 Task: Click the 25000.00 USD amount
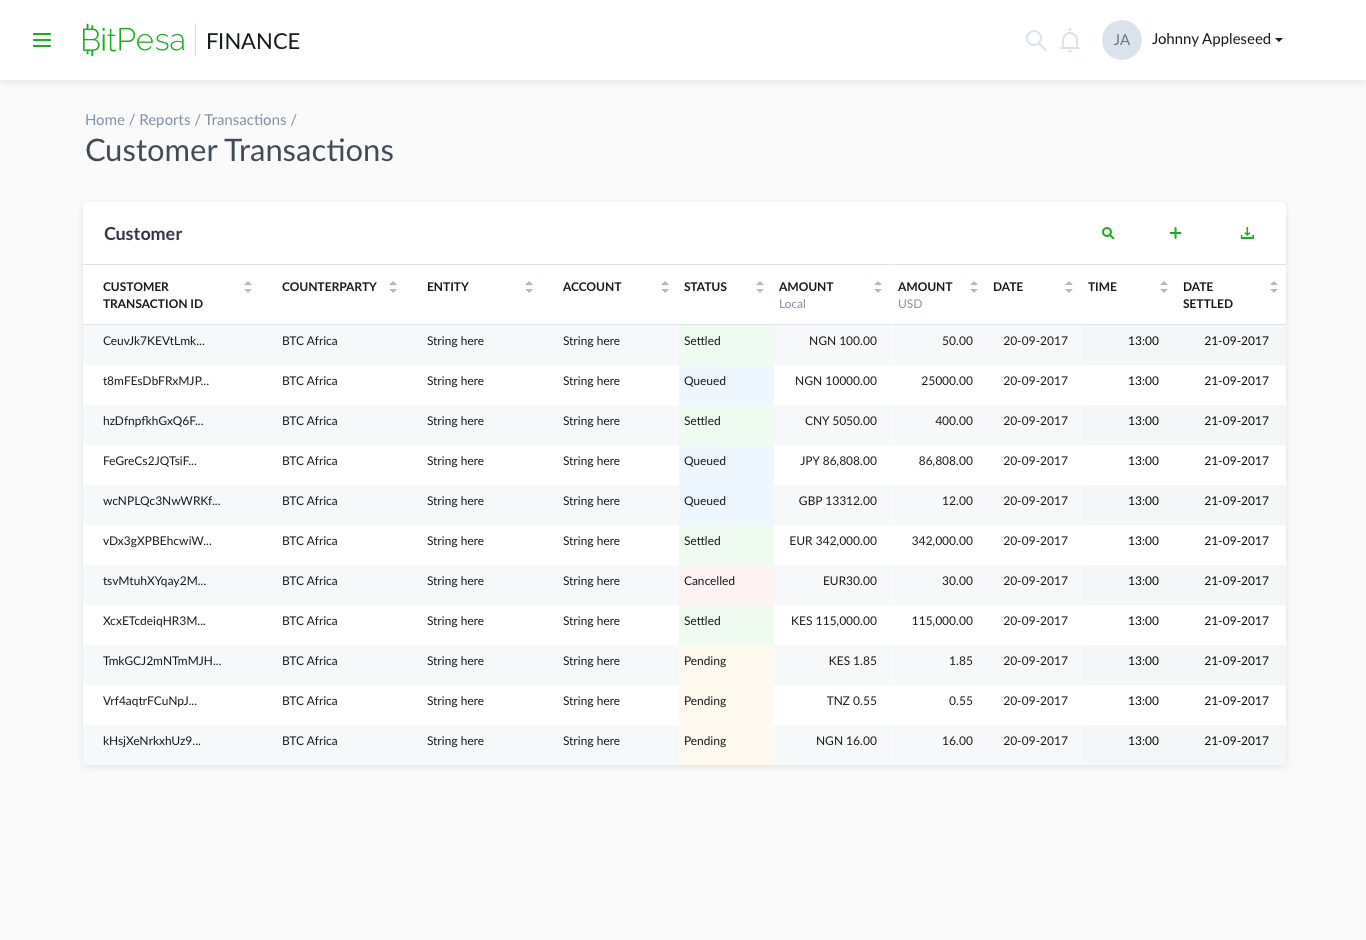[x=947, y=381]
